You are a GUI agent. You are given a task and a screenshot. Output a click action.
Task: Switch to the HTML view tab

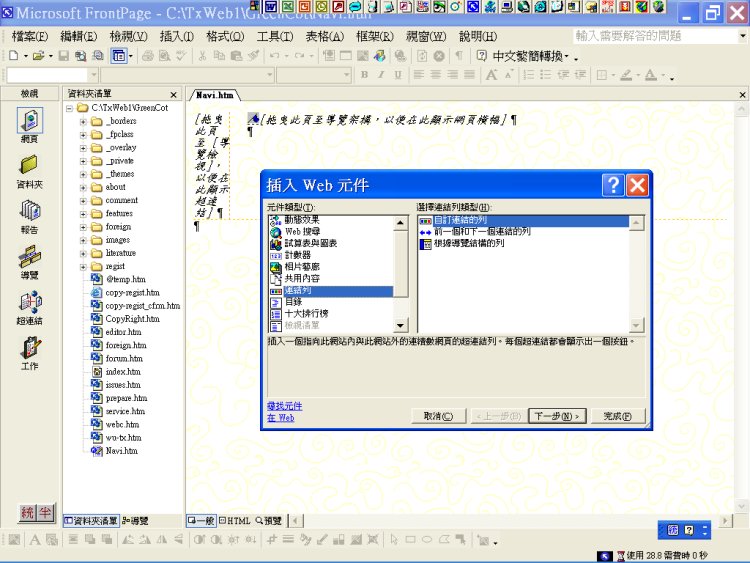pos(235,521)
